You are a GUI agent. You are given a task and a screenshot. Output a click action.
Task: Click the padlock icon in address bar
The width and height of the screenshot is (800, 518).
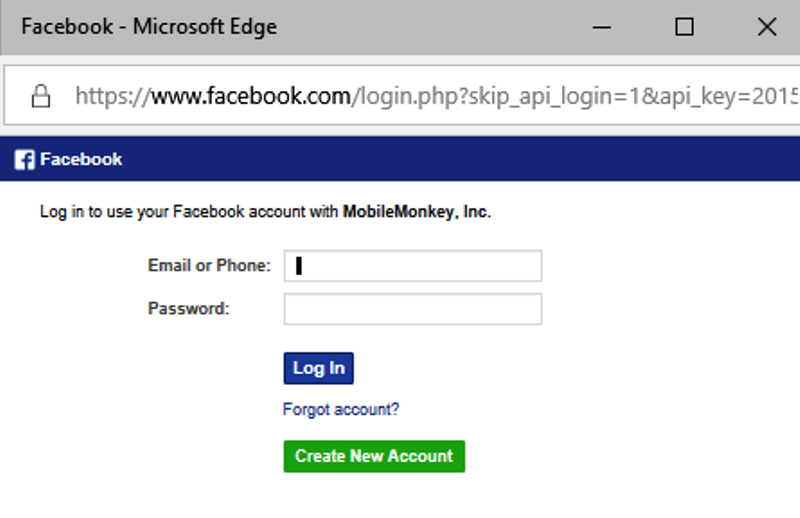point(41,96)
